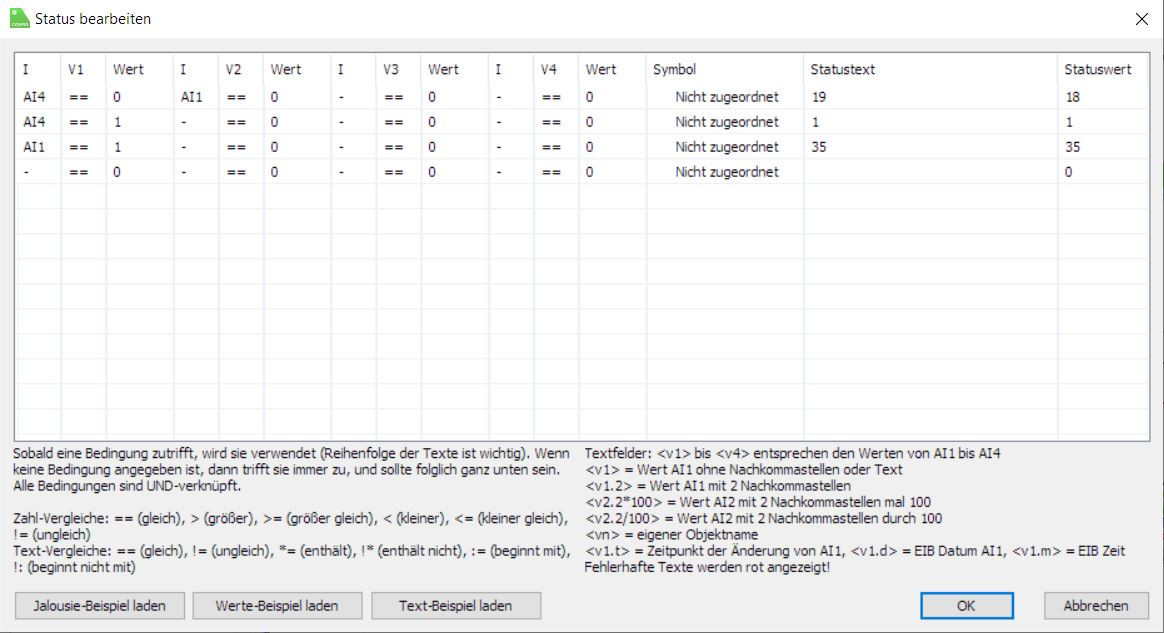This screenshot has height=633, width=1164.
Task: Close the Status bearbeiten dialog
Action: 1142,19
